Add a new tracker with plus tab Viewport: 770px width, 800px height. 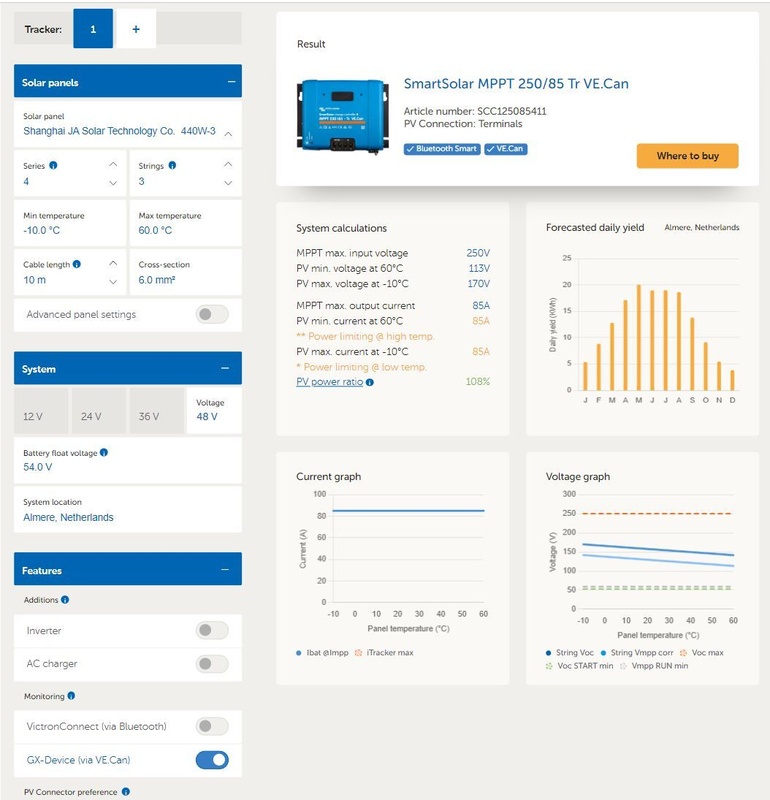click(136, 29)
